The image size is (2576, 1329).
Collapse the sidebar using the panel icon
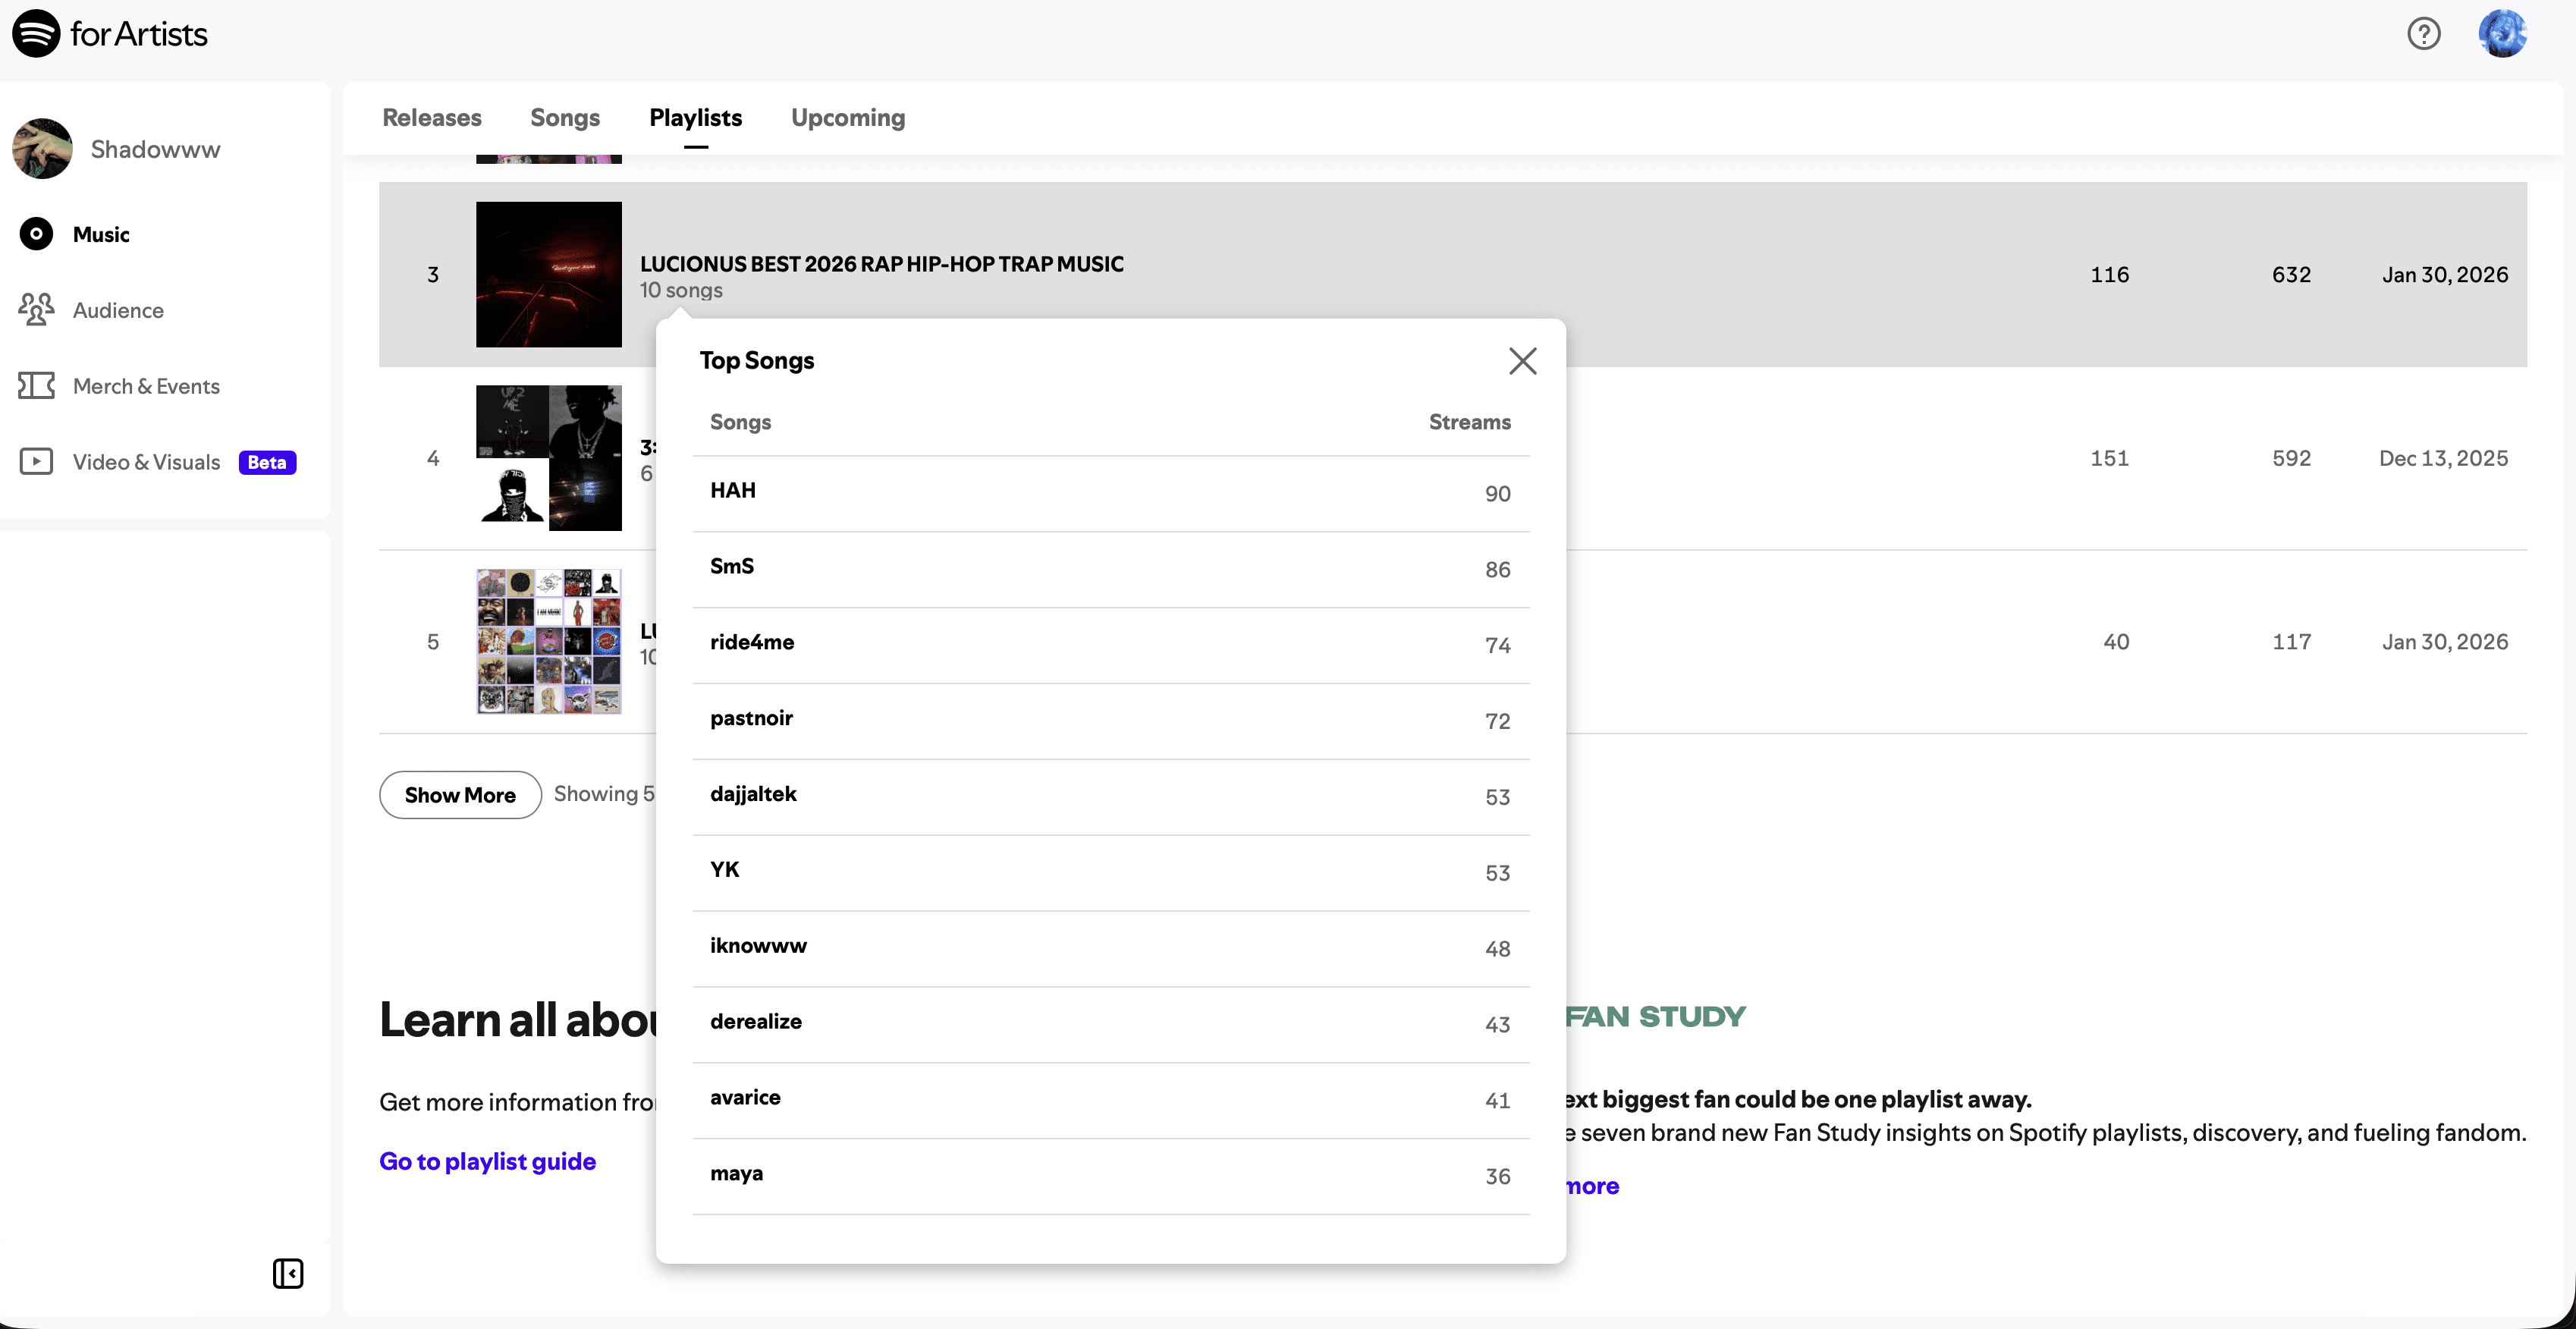click(x=288, y=1273)
